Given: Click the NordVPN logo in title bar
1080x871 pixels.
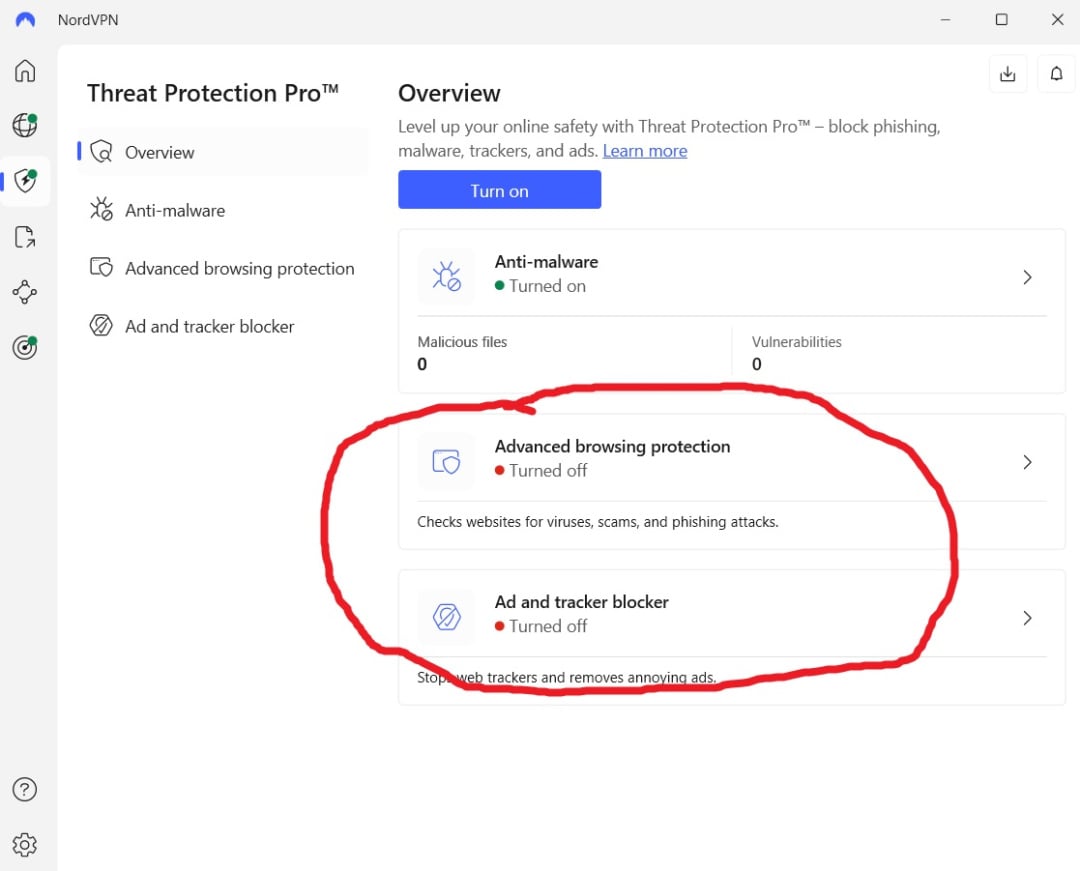Looking at the screenshot, I should click(x=25, y=19).
